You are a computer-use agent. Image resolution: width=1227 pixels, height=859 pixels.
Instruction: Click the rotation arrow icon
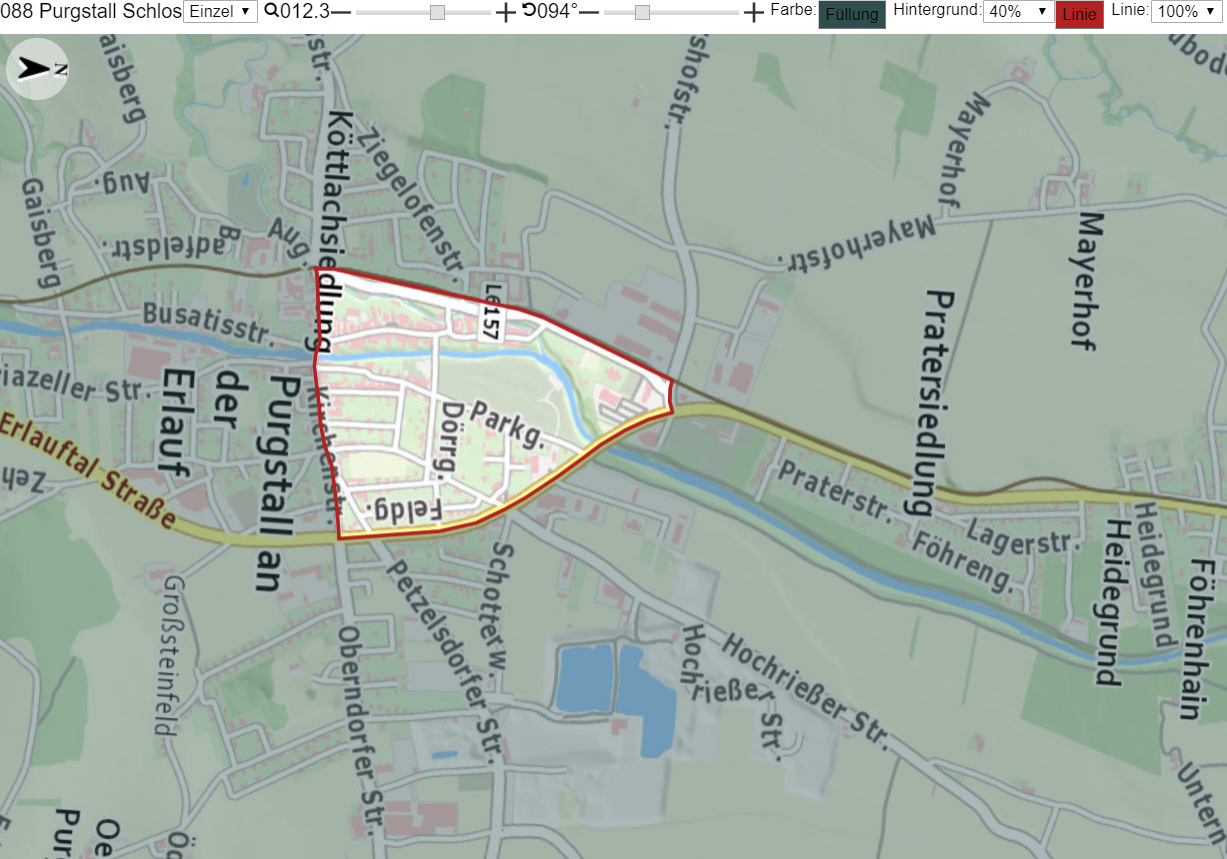point(529,11)
